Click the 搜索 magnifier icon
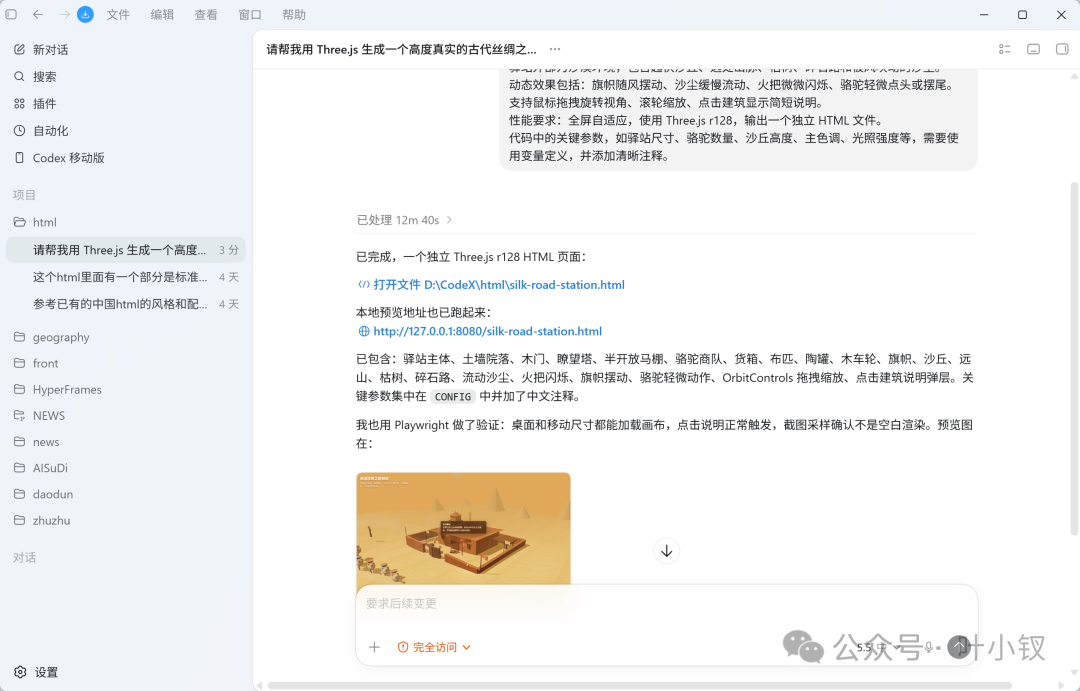The width and height of the screenshot is (1080, 691). (19, 76)
